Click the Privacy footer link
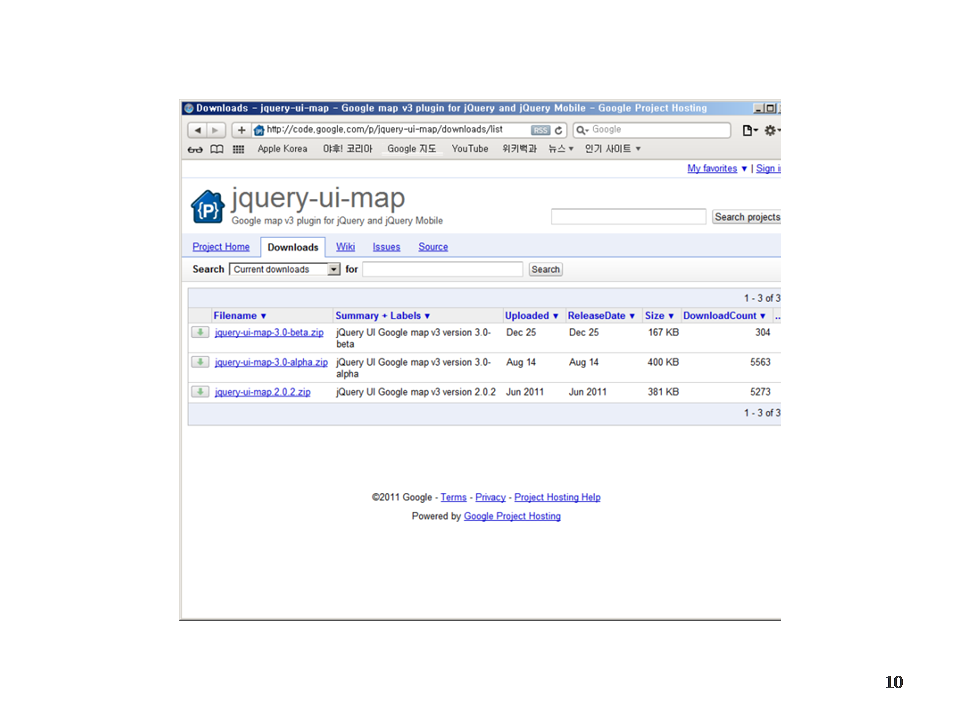Image resolution: width=960 pixels, height=720 pixels. pos(490,497)
